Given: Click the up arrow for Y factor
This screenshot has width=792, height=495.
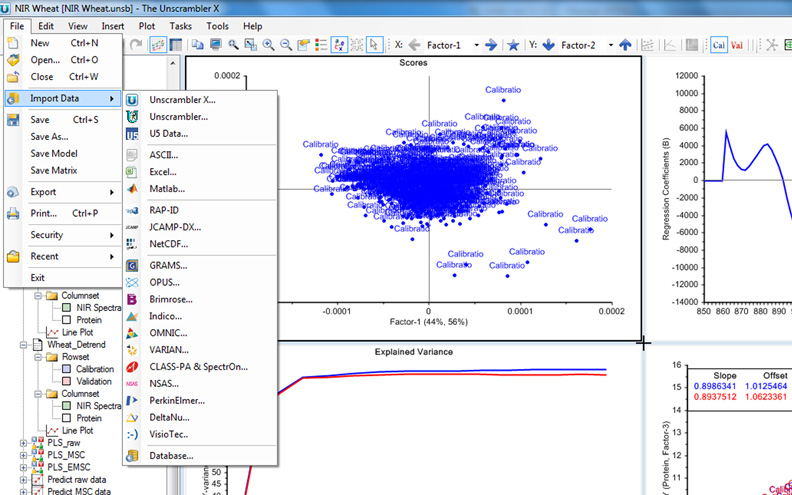Looking at the screenshot, I should pyautogui.click(x=625, y=45).
